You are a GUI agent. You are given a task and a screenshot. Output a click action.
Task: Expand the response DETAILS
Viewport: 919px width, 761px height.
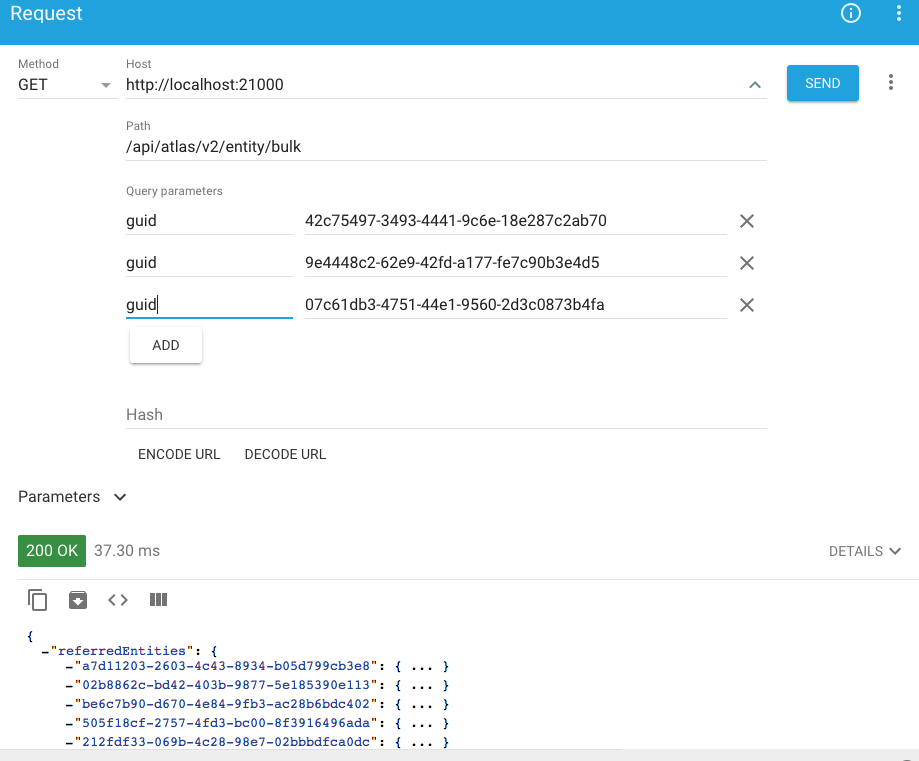(865, 551)
